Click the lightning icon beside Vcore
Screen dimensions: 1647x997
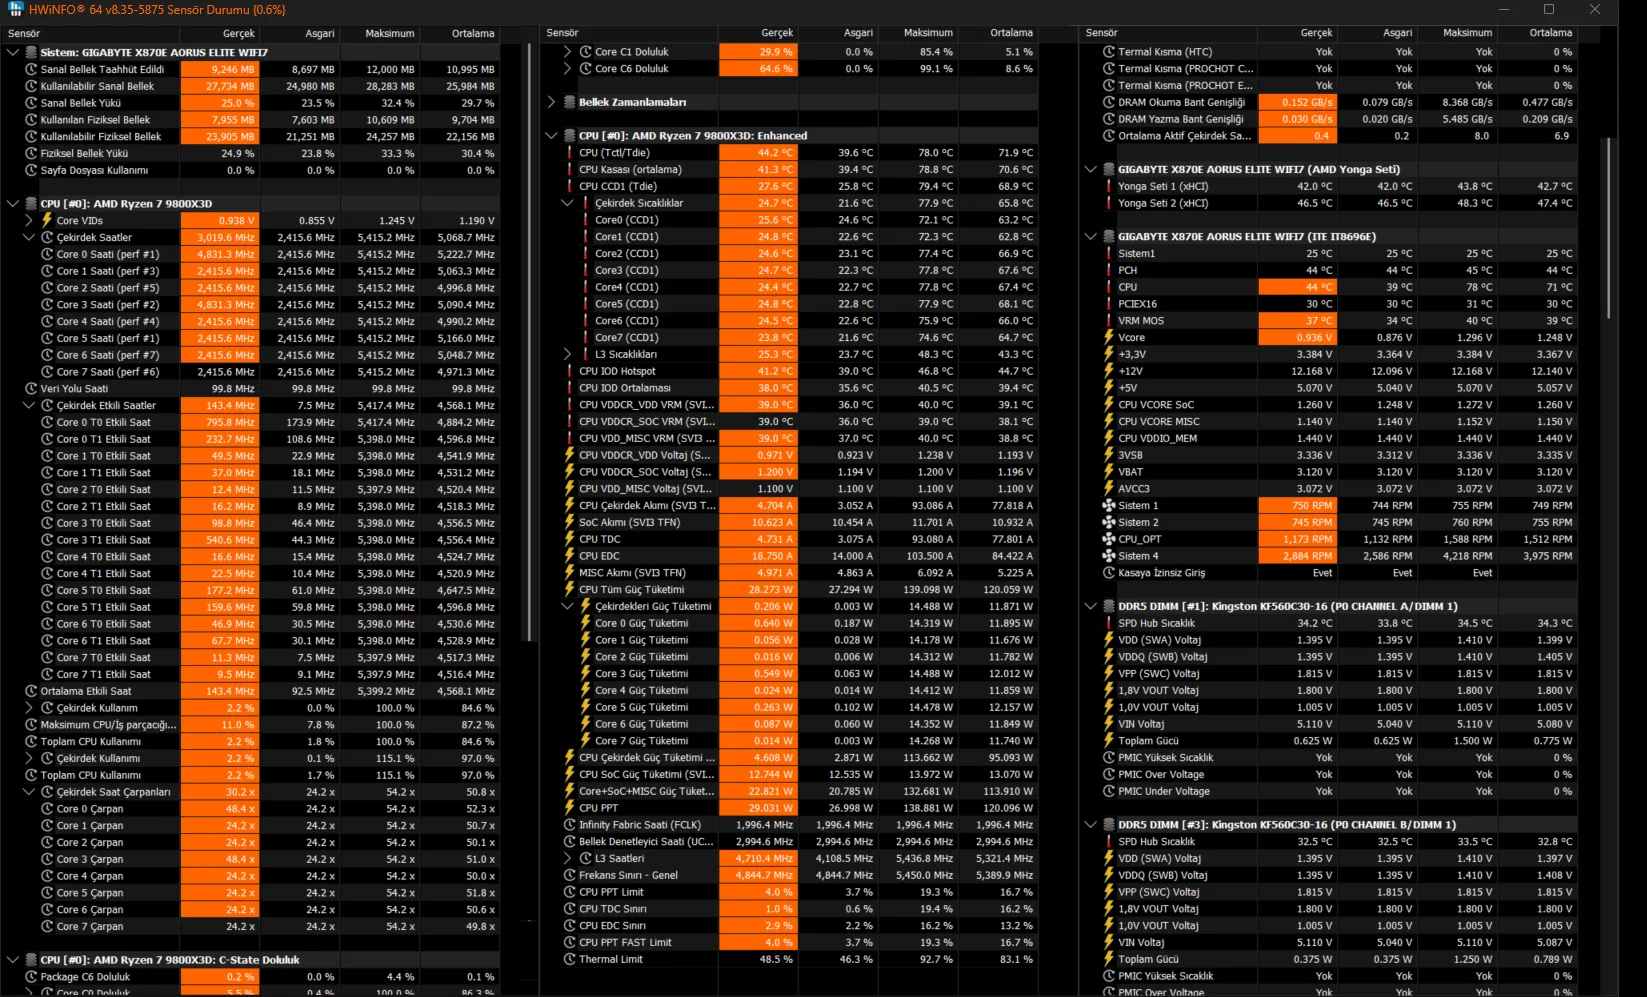(1109, 338)
